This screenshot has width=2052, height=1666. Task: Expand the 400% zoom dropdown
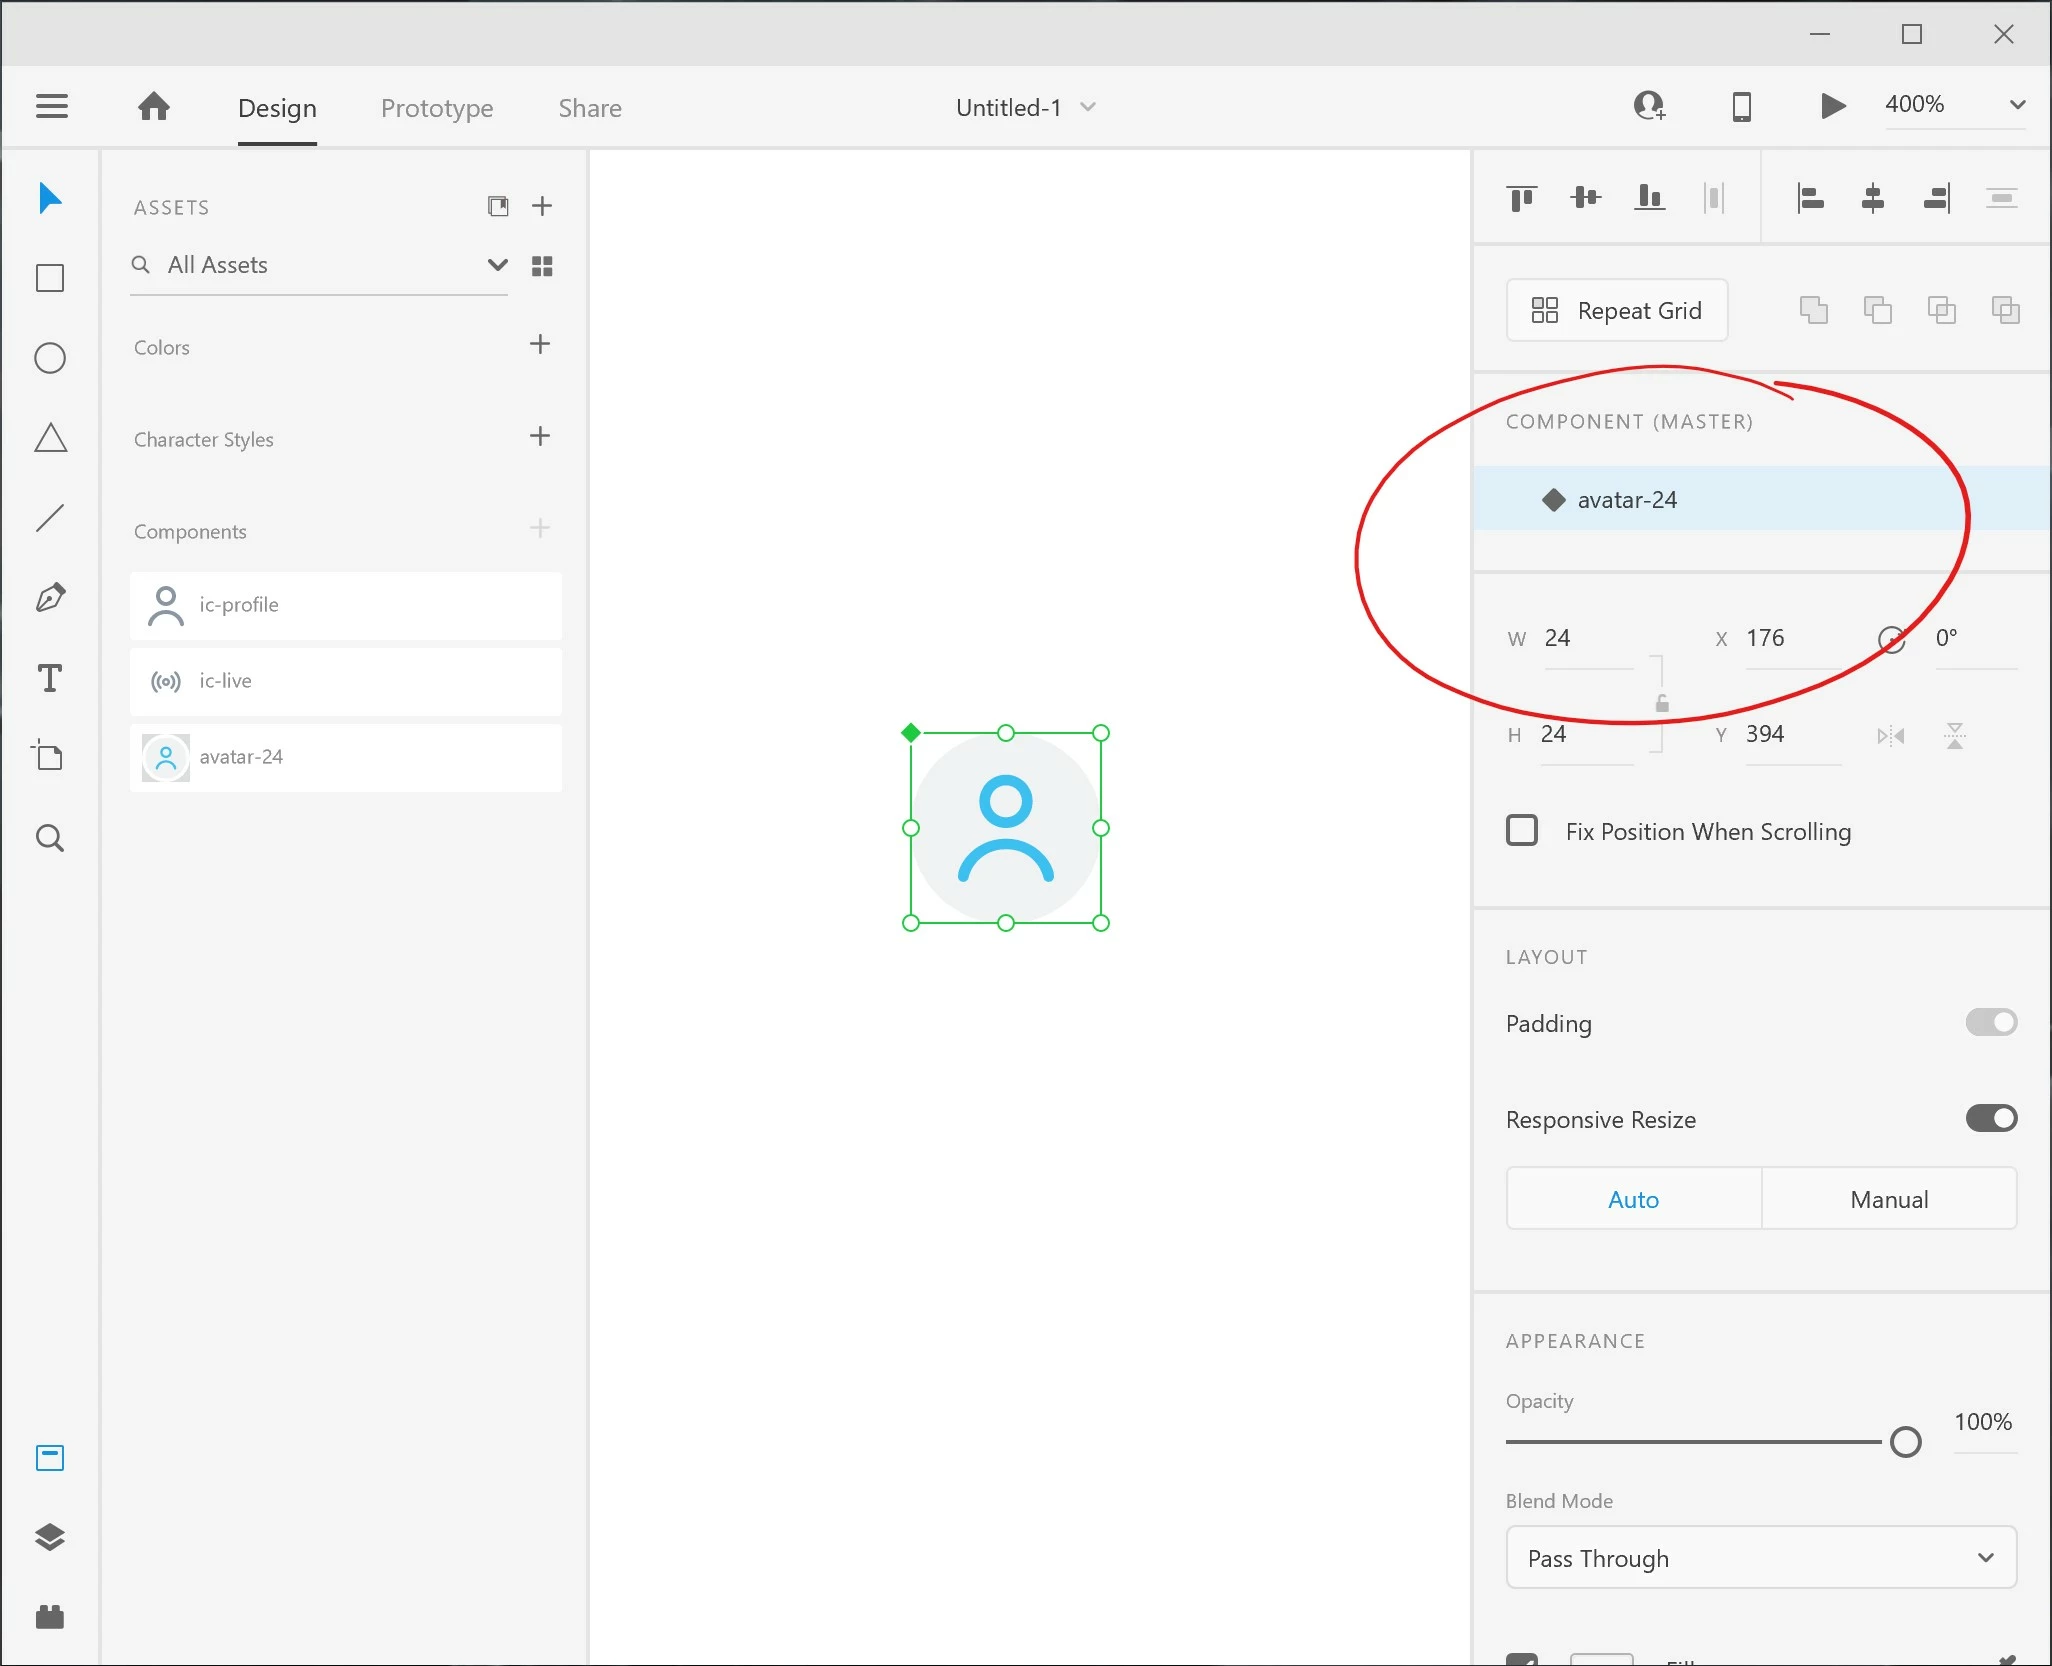pos(2017,105)
